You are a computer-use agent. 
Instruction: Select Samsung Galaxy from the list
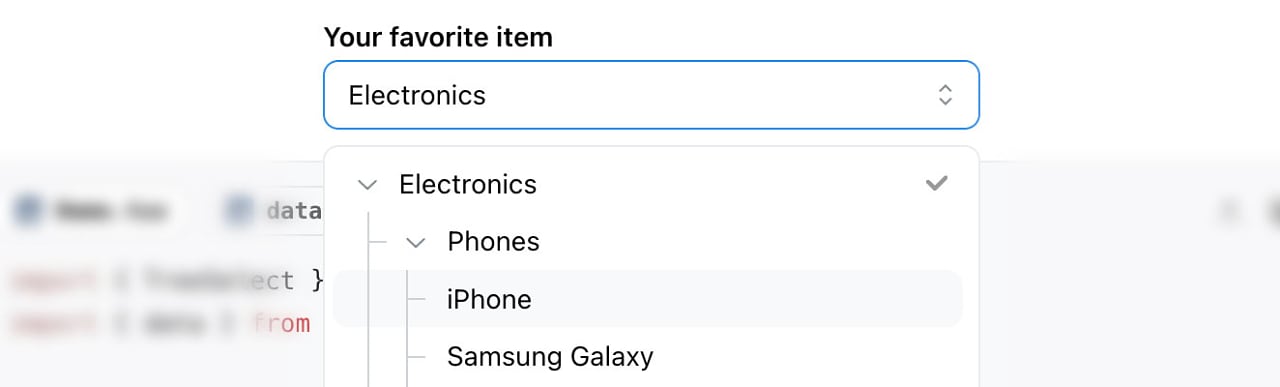pos(647,356)
